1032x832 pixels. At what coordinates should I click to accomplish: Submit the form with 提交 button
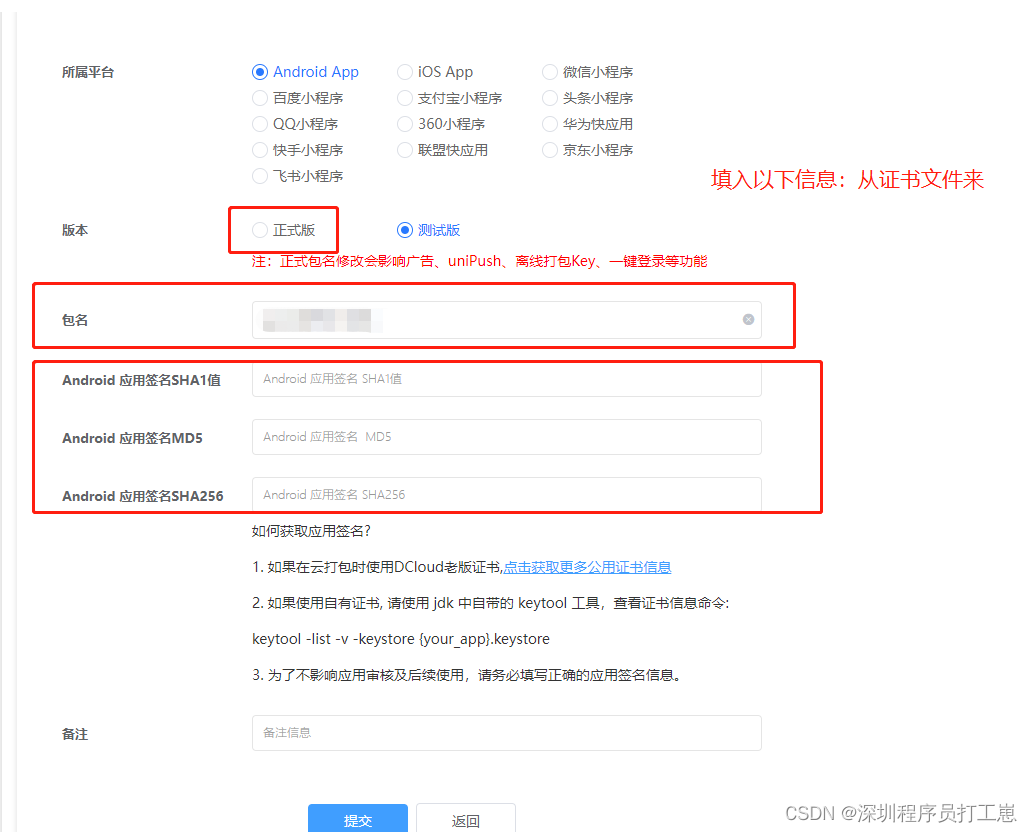[358, 819]
